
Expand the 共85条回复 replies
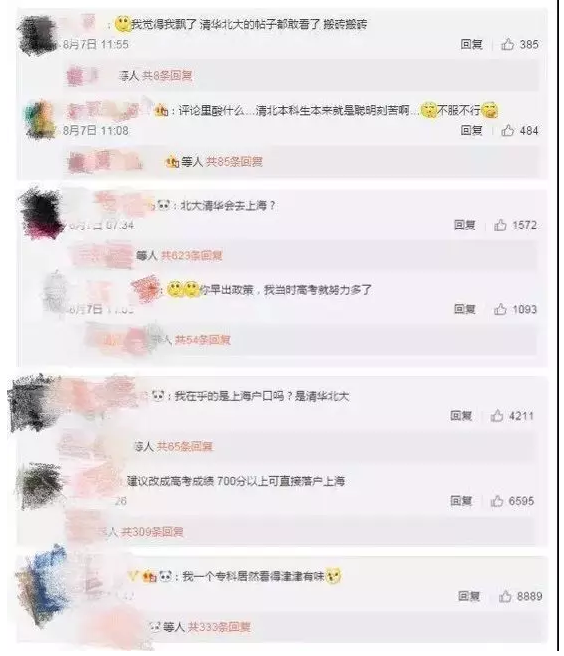click(x=234, y=161)
